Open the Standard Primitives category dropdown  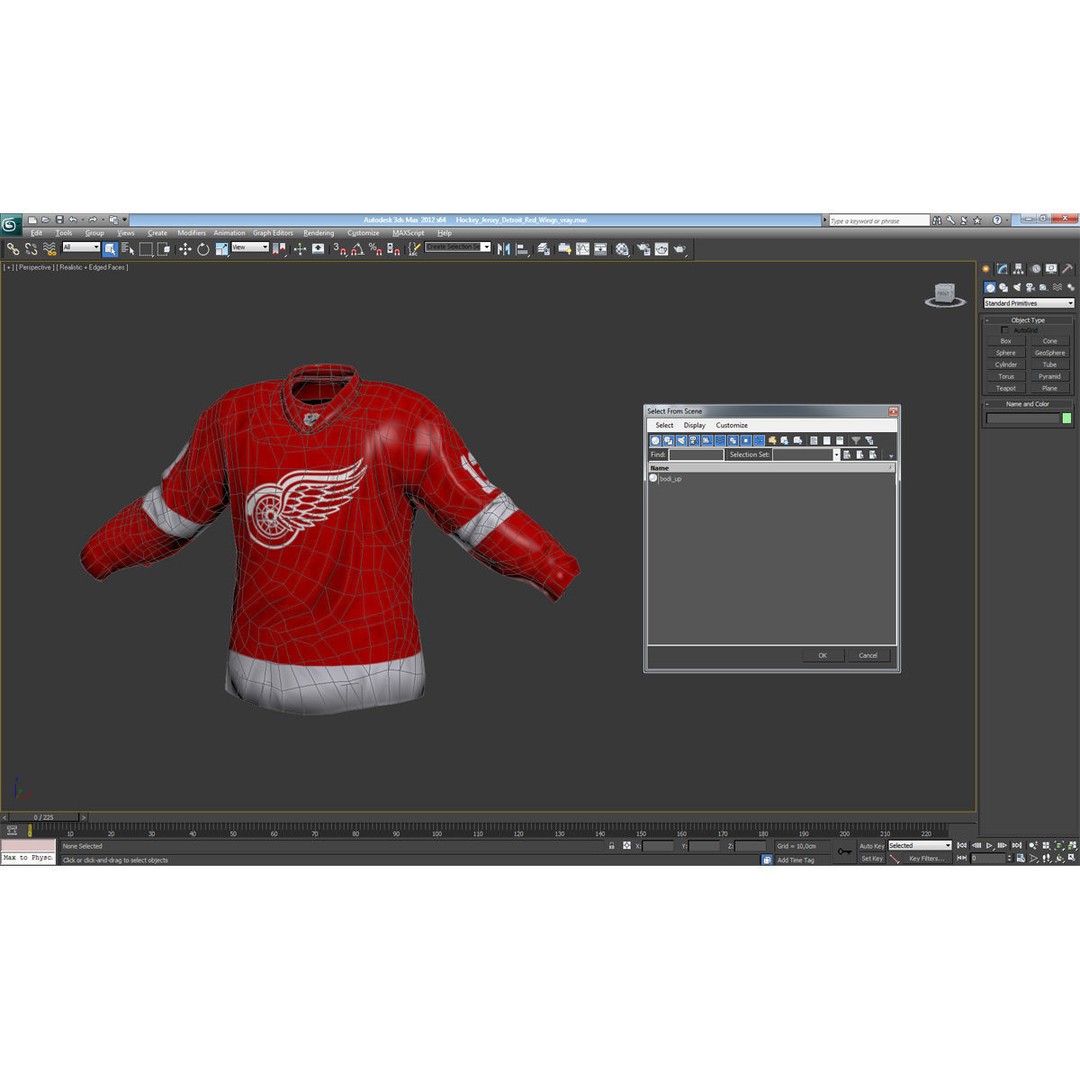(x=1028, y=303)
